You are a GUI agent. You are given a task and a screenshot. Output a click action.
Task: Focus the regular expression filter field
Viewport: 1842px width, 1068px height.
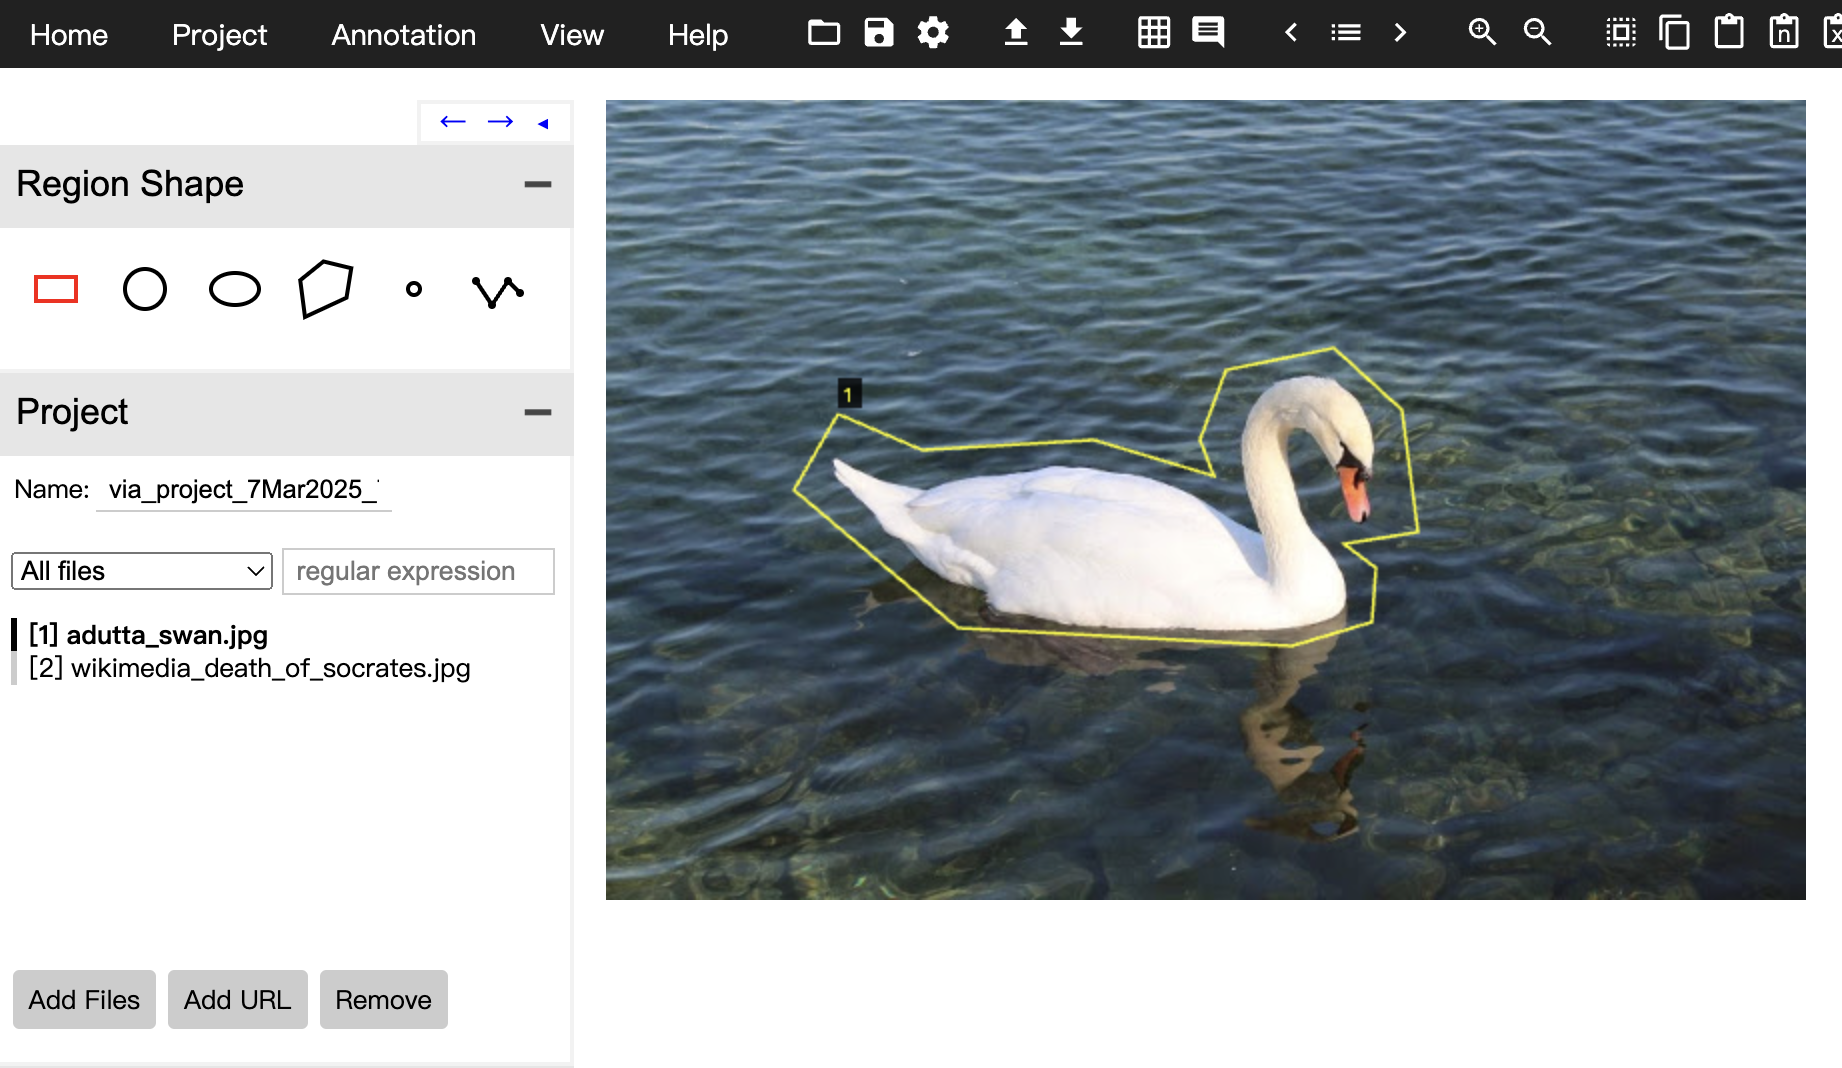tap(418, 571)
